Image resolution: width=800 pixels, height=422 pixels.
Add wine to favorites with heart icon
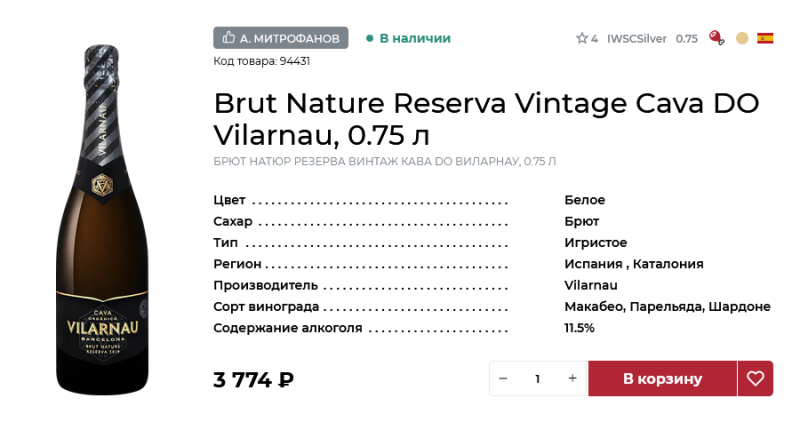(x=755, y=378)
